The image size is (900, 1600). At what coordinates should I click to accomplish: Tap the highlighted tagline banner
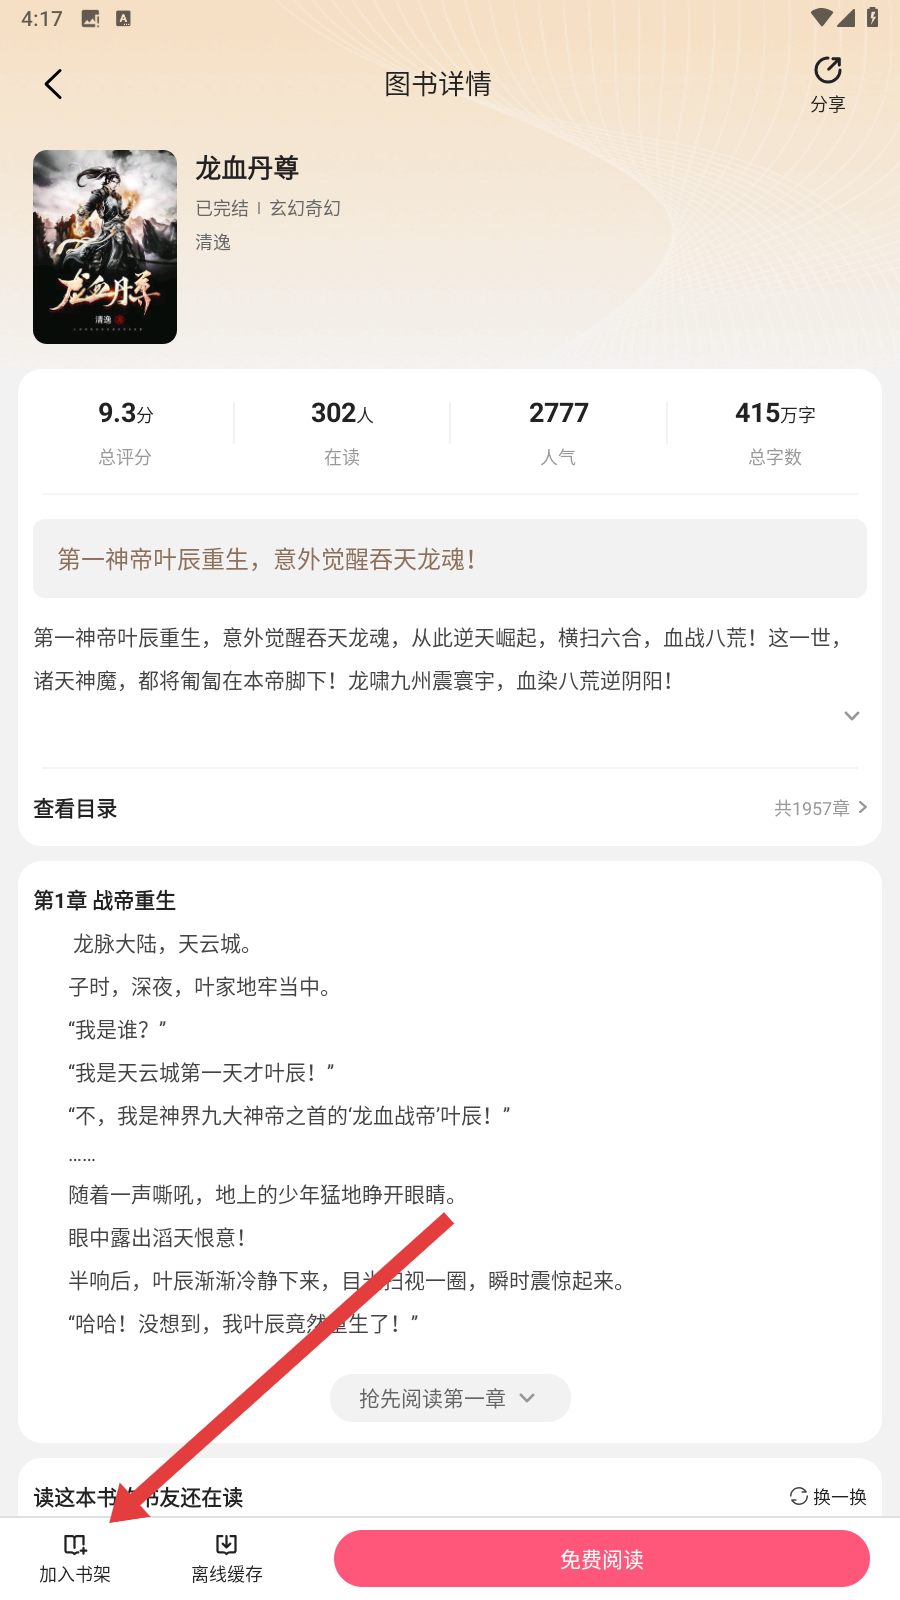[450, 558]
